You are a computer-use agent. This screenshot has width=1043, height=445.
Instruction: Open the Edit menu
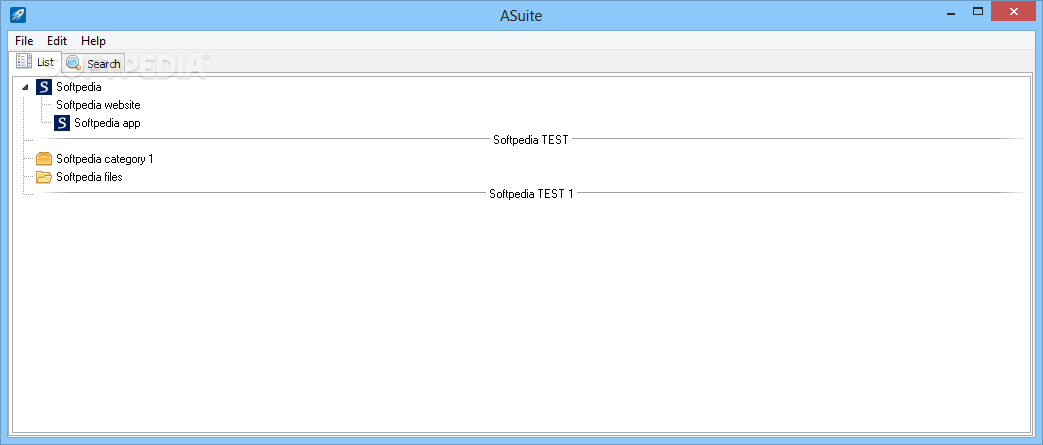coord(57,41)
